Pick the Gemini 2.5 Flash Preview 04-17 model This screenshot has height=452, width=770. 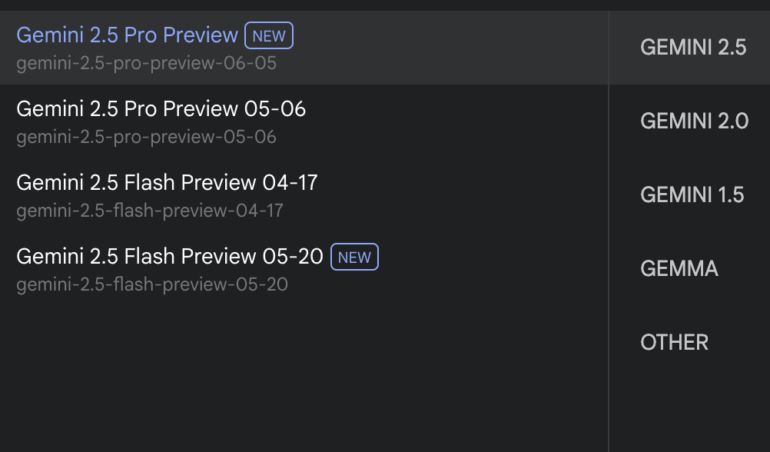[167, 183]
